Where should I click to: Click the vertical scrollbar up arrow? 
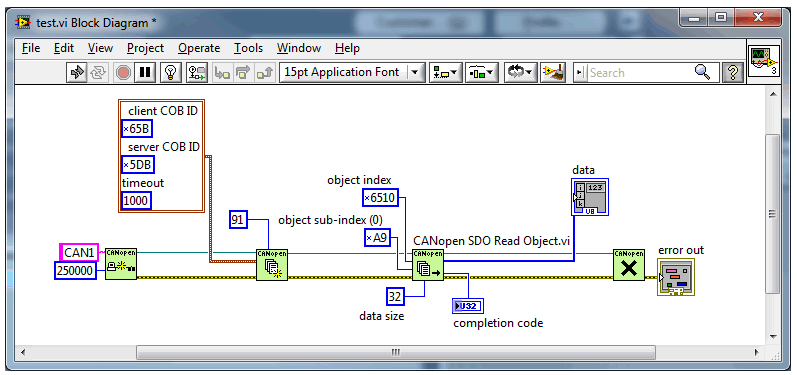pos(773,93)
